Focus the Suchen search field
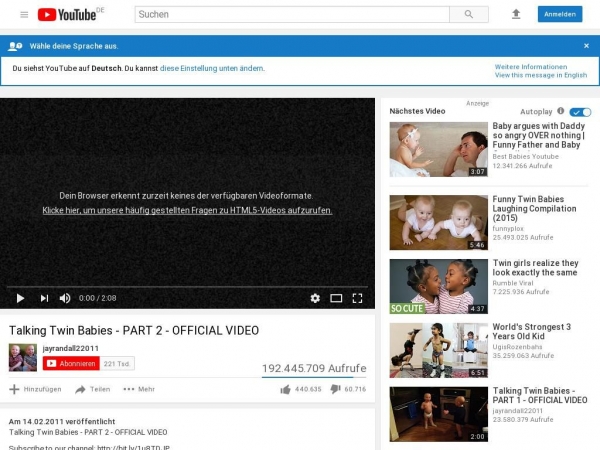 point(292,15)
